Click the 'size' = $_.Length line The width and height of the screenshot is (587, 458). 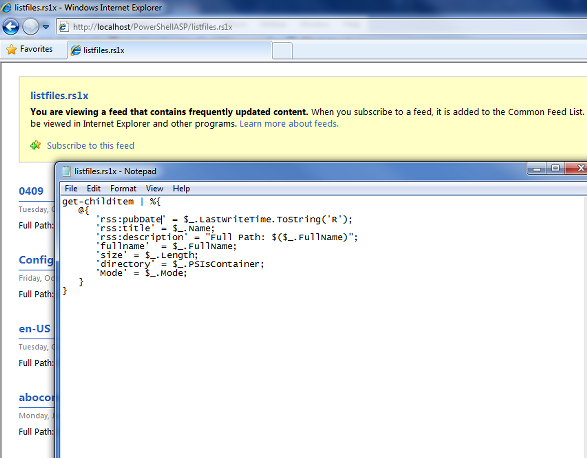click(147, 255)
